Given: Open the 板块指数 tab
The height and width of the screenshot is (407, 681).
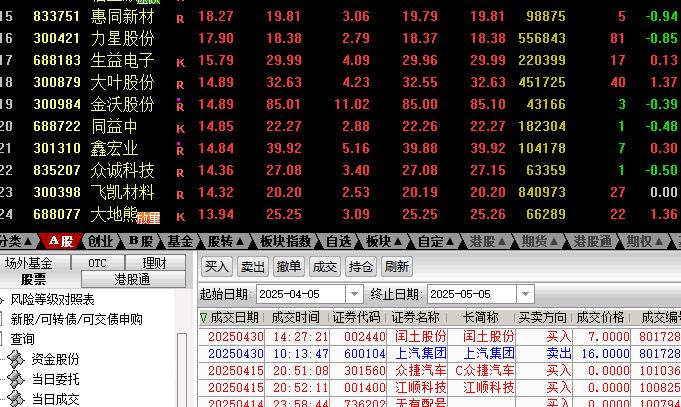Looking at the screenshot, I should click(x=285, y=241).
